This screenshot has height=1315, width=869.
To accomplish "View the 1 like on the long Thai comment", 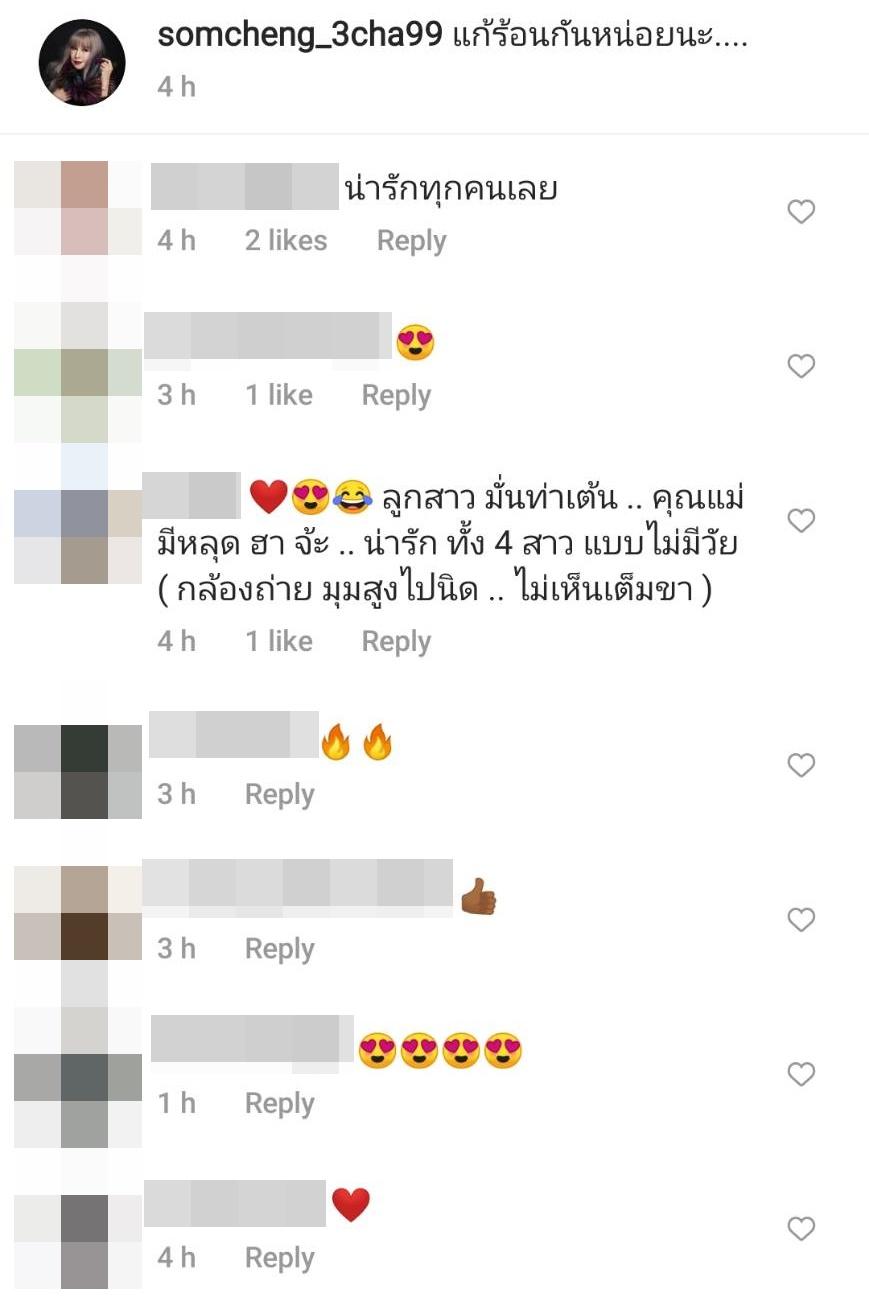I will [x=279, y=642].
